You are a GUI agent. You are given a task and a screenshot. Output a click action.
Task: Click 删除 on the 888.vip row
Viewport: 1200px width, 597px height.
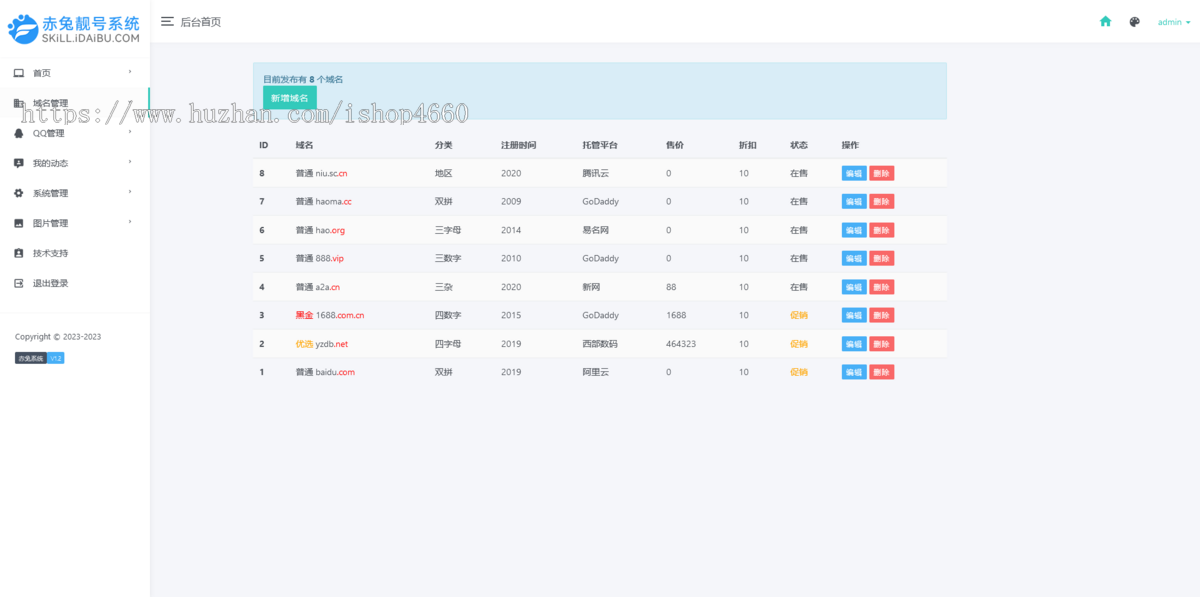tap(881, 258)
